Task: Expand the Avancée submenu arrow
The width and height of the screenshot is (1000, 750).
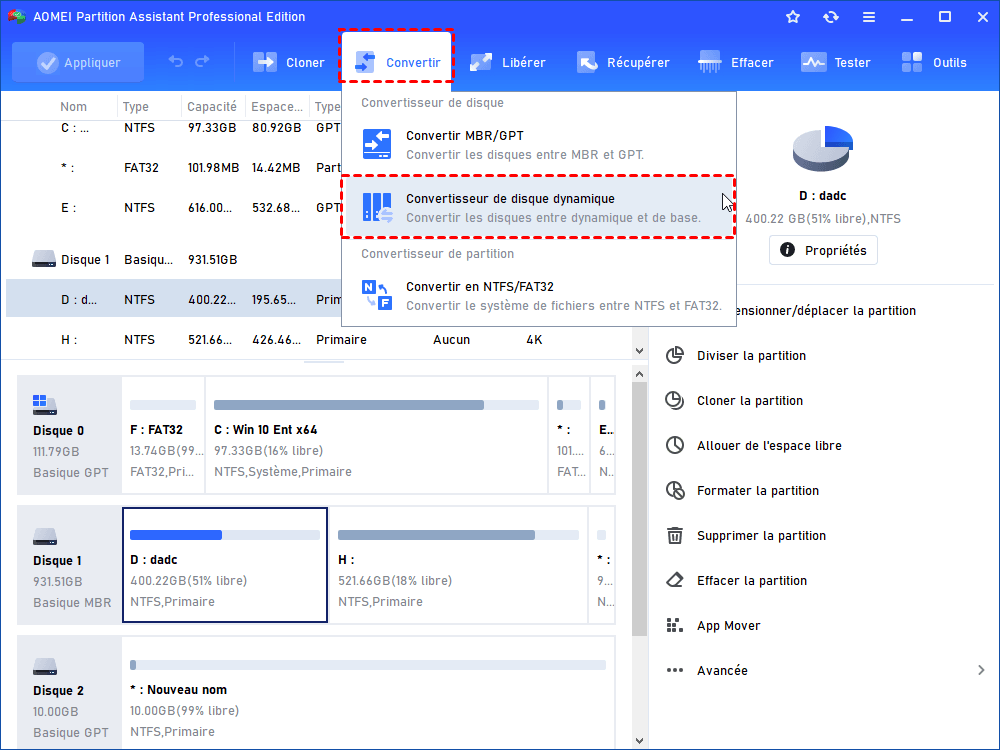Action: pyautogui.click(x=981, y=671)
